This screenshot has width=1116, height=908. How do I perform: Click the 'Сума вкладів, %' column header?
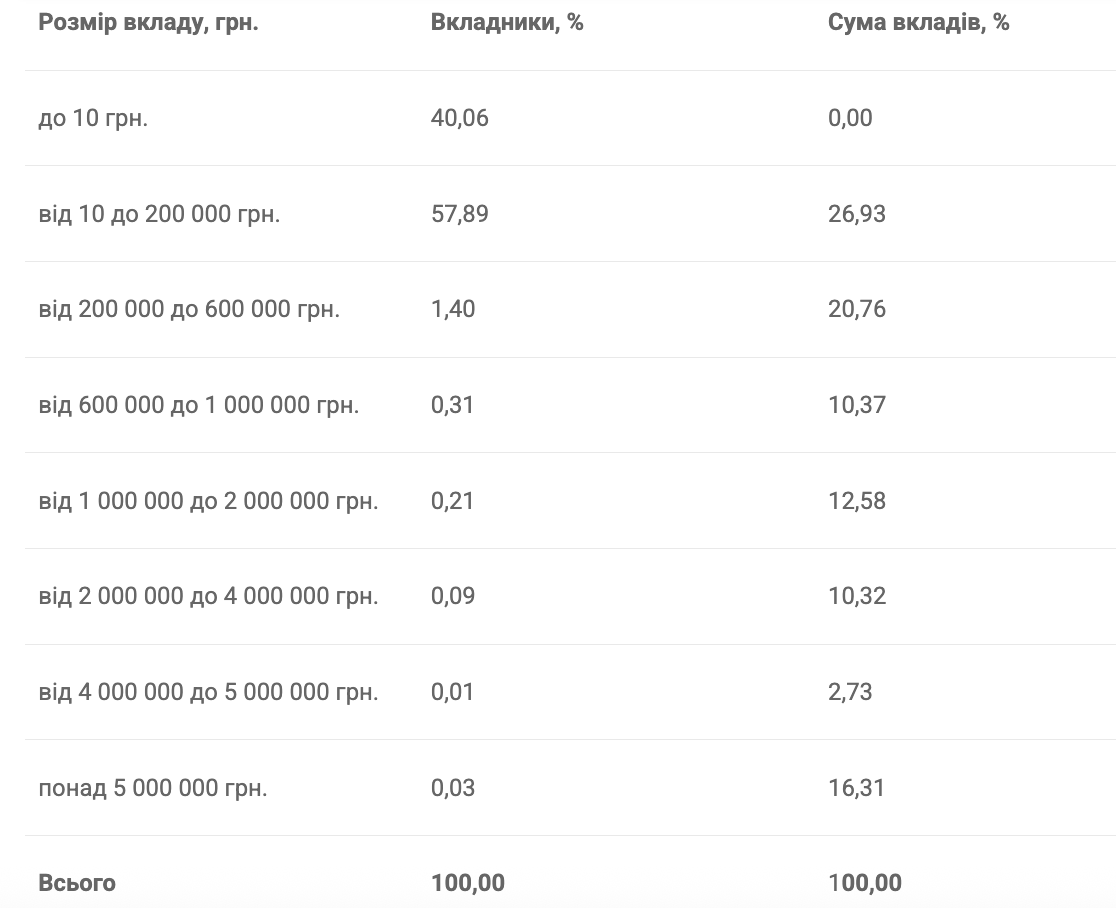(x=918, y=23)
